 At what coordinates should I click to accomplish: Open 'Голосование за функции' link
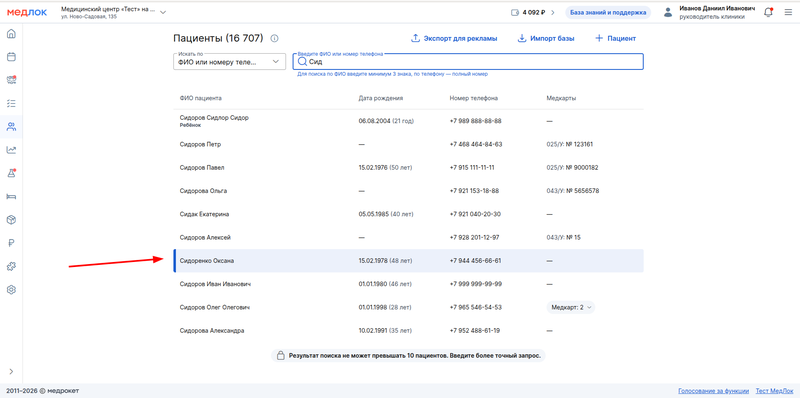713,391
